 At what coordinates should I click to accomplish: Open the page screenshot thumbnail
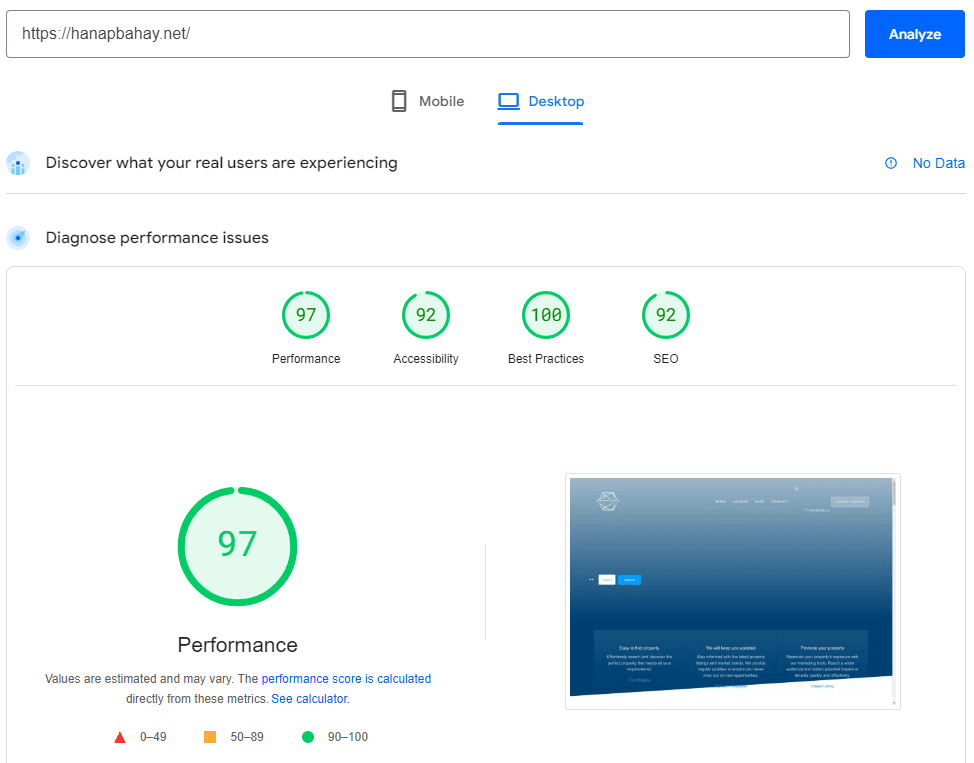[732, 591]
